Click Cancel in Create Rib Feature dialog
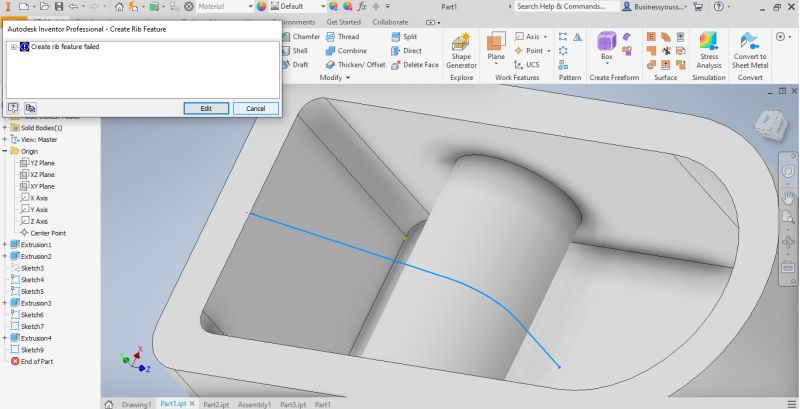This screenshot has width=800, height=409. click(x=256, y=109)
